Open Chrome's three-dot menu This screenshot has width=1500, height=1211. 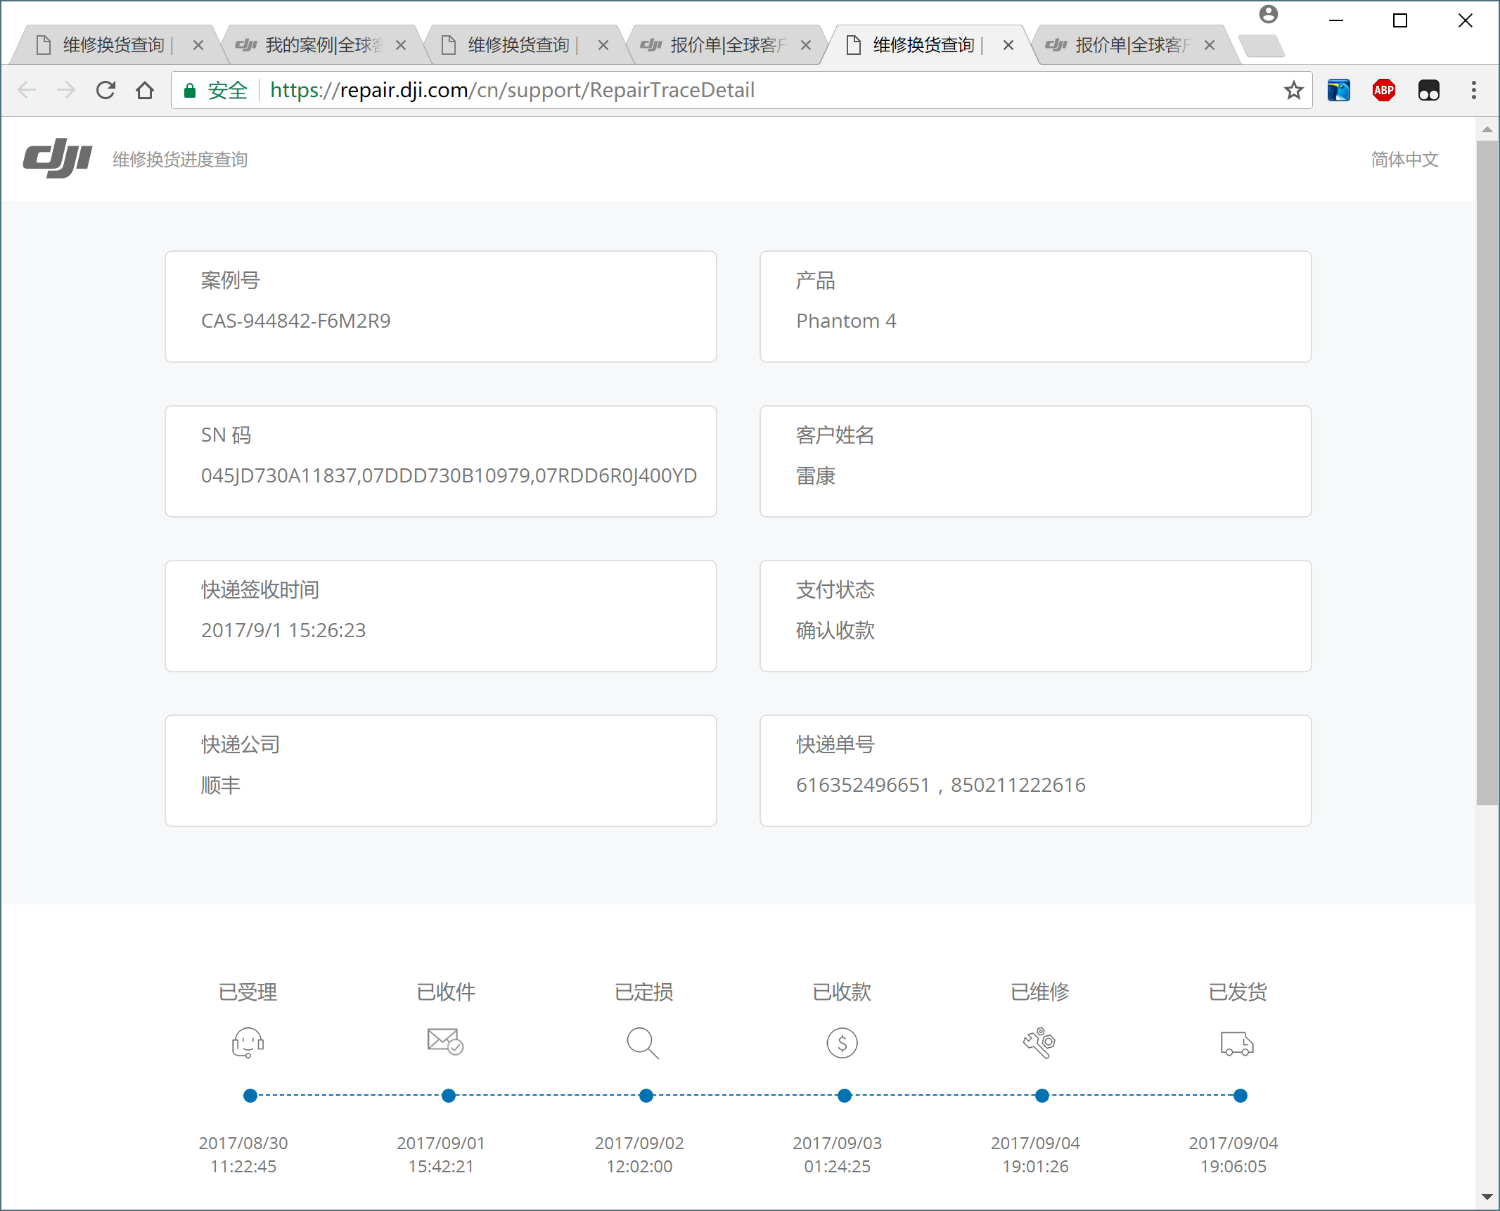coord(1473,91)
